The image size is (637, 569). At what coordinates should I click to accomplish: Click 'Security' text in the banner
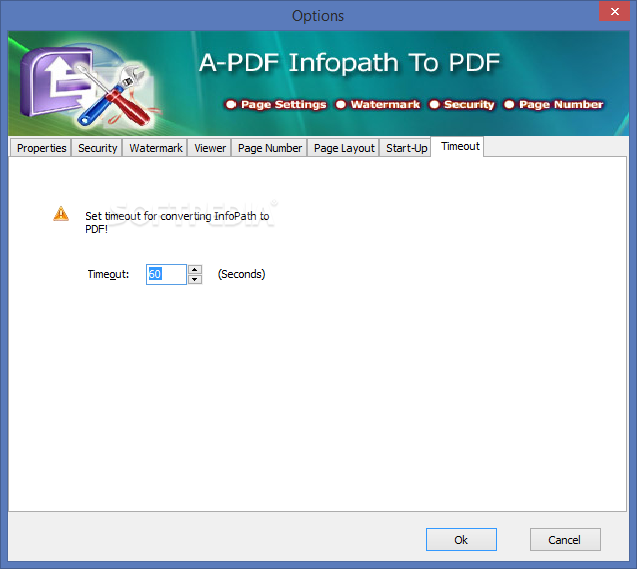(469, 104)
